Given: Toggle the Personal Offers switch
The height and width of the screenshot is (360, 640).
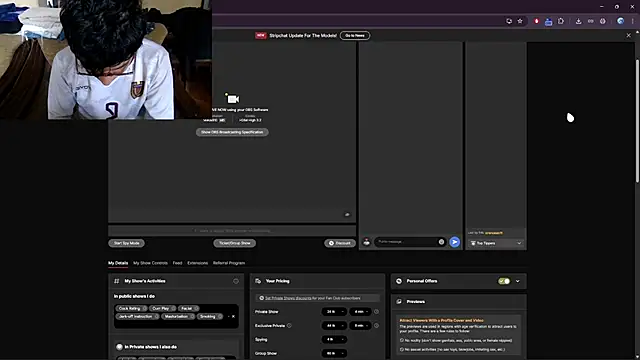Looking at the screenshot, I should [504, 281].
